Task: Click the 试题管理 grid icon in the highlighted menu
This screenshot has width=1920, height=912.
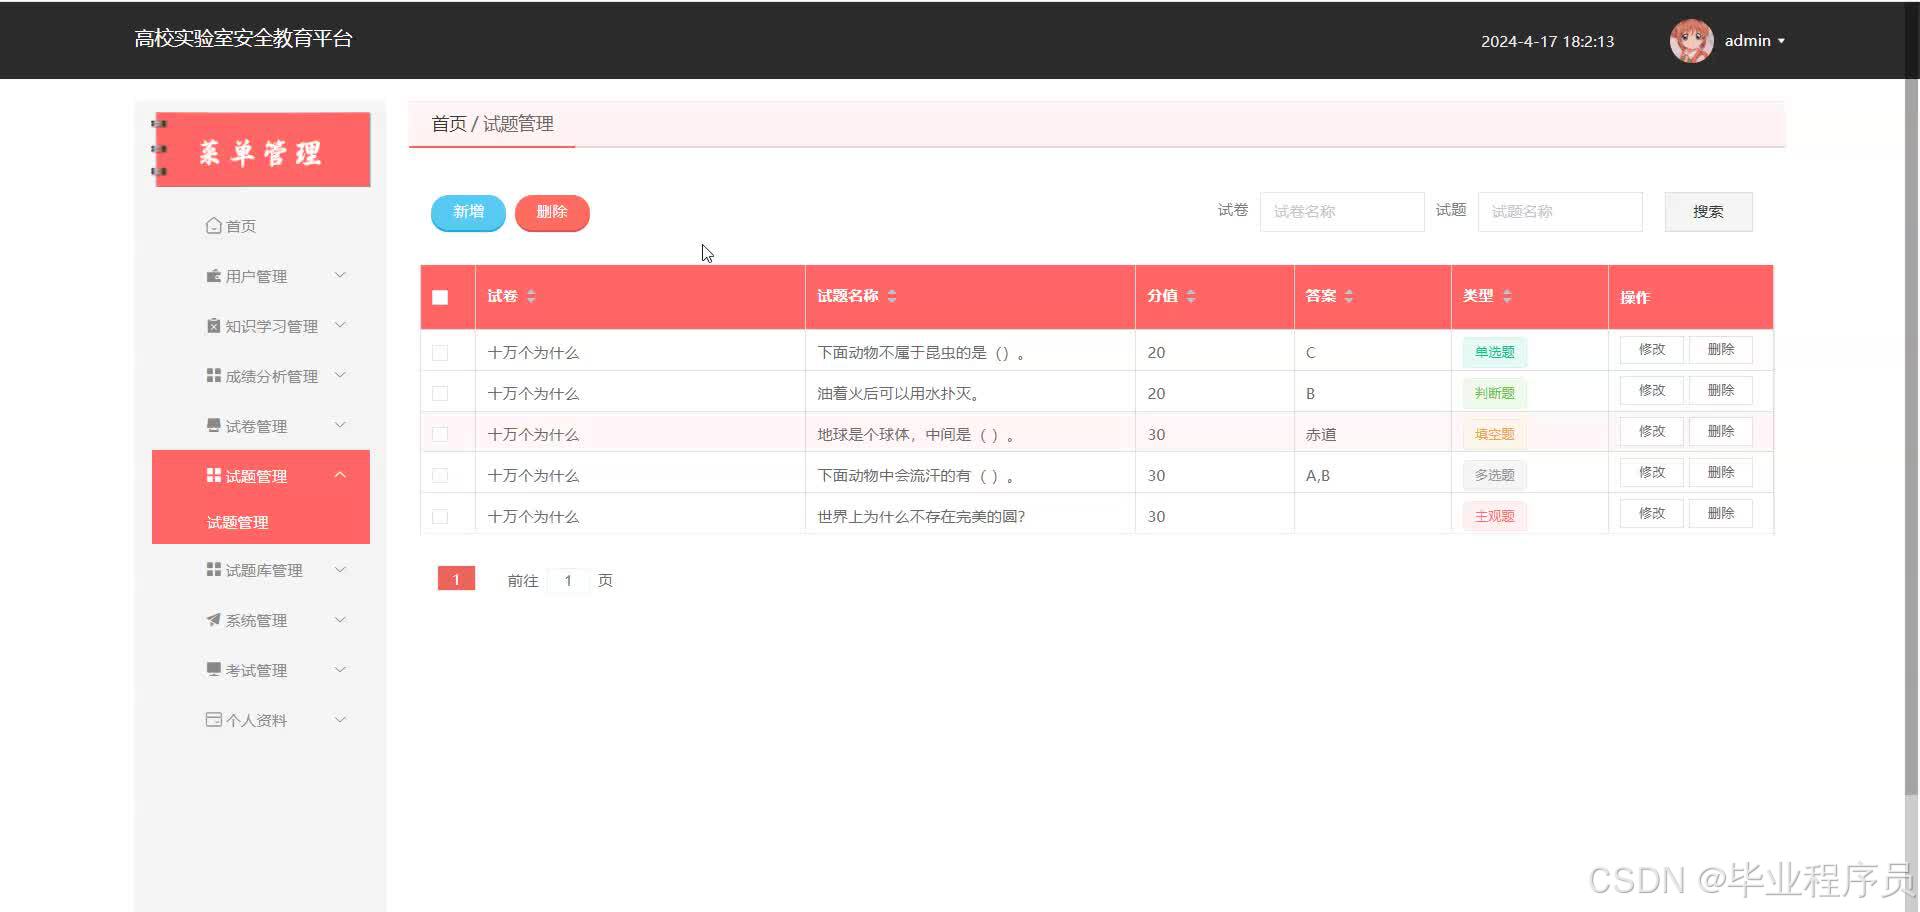Action: [213, 476]
